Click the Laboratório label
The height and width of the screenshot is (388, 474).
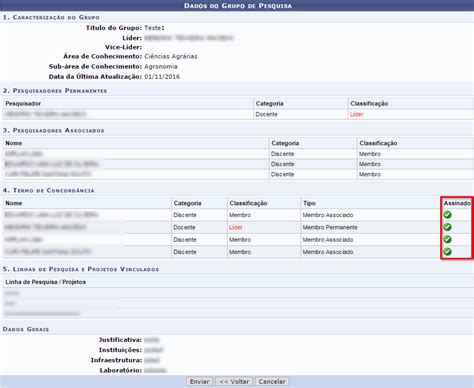pyautogui.click(x=121, y=370)
